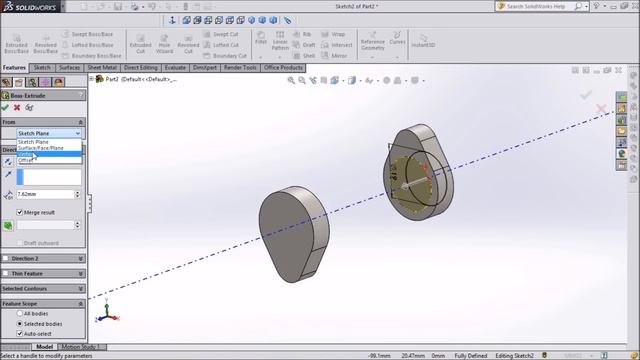Open the ConfigurationManager tab icon
The width and height of the screenshot is (640, 360).
pos(32,82)
